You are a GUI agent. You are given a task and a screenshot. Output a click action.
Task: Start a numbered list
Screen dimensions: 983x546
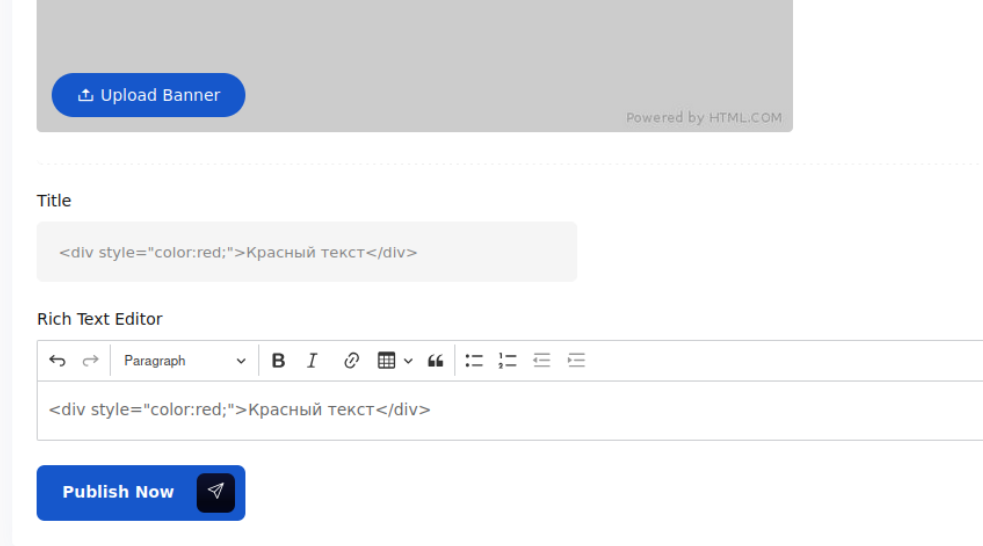coord(508,361)
